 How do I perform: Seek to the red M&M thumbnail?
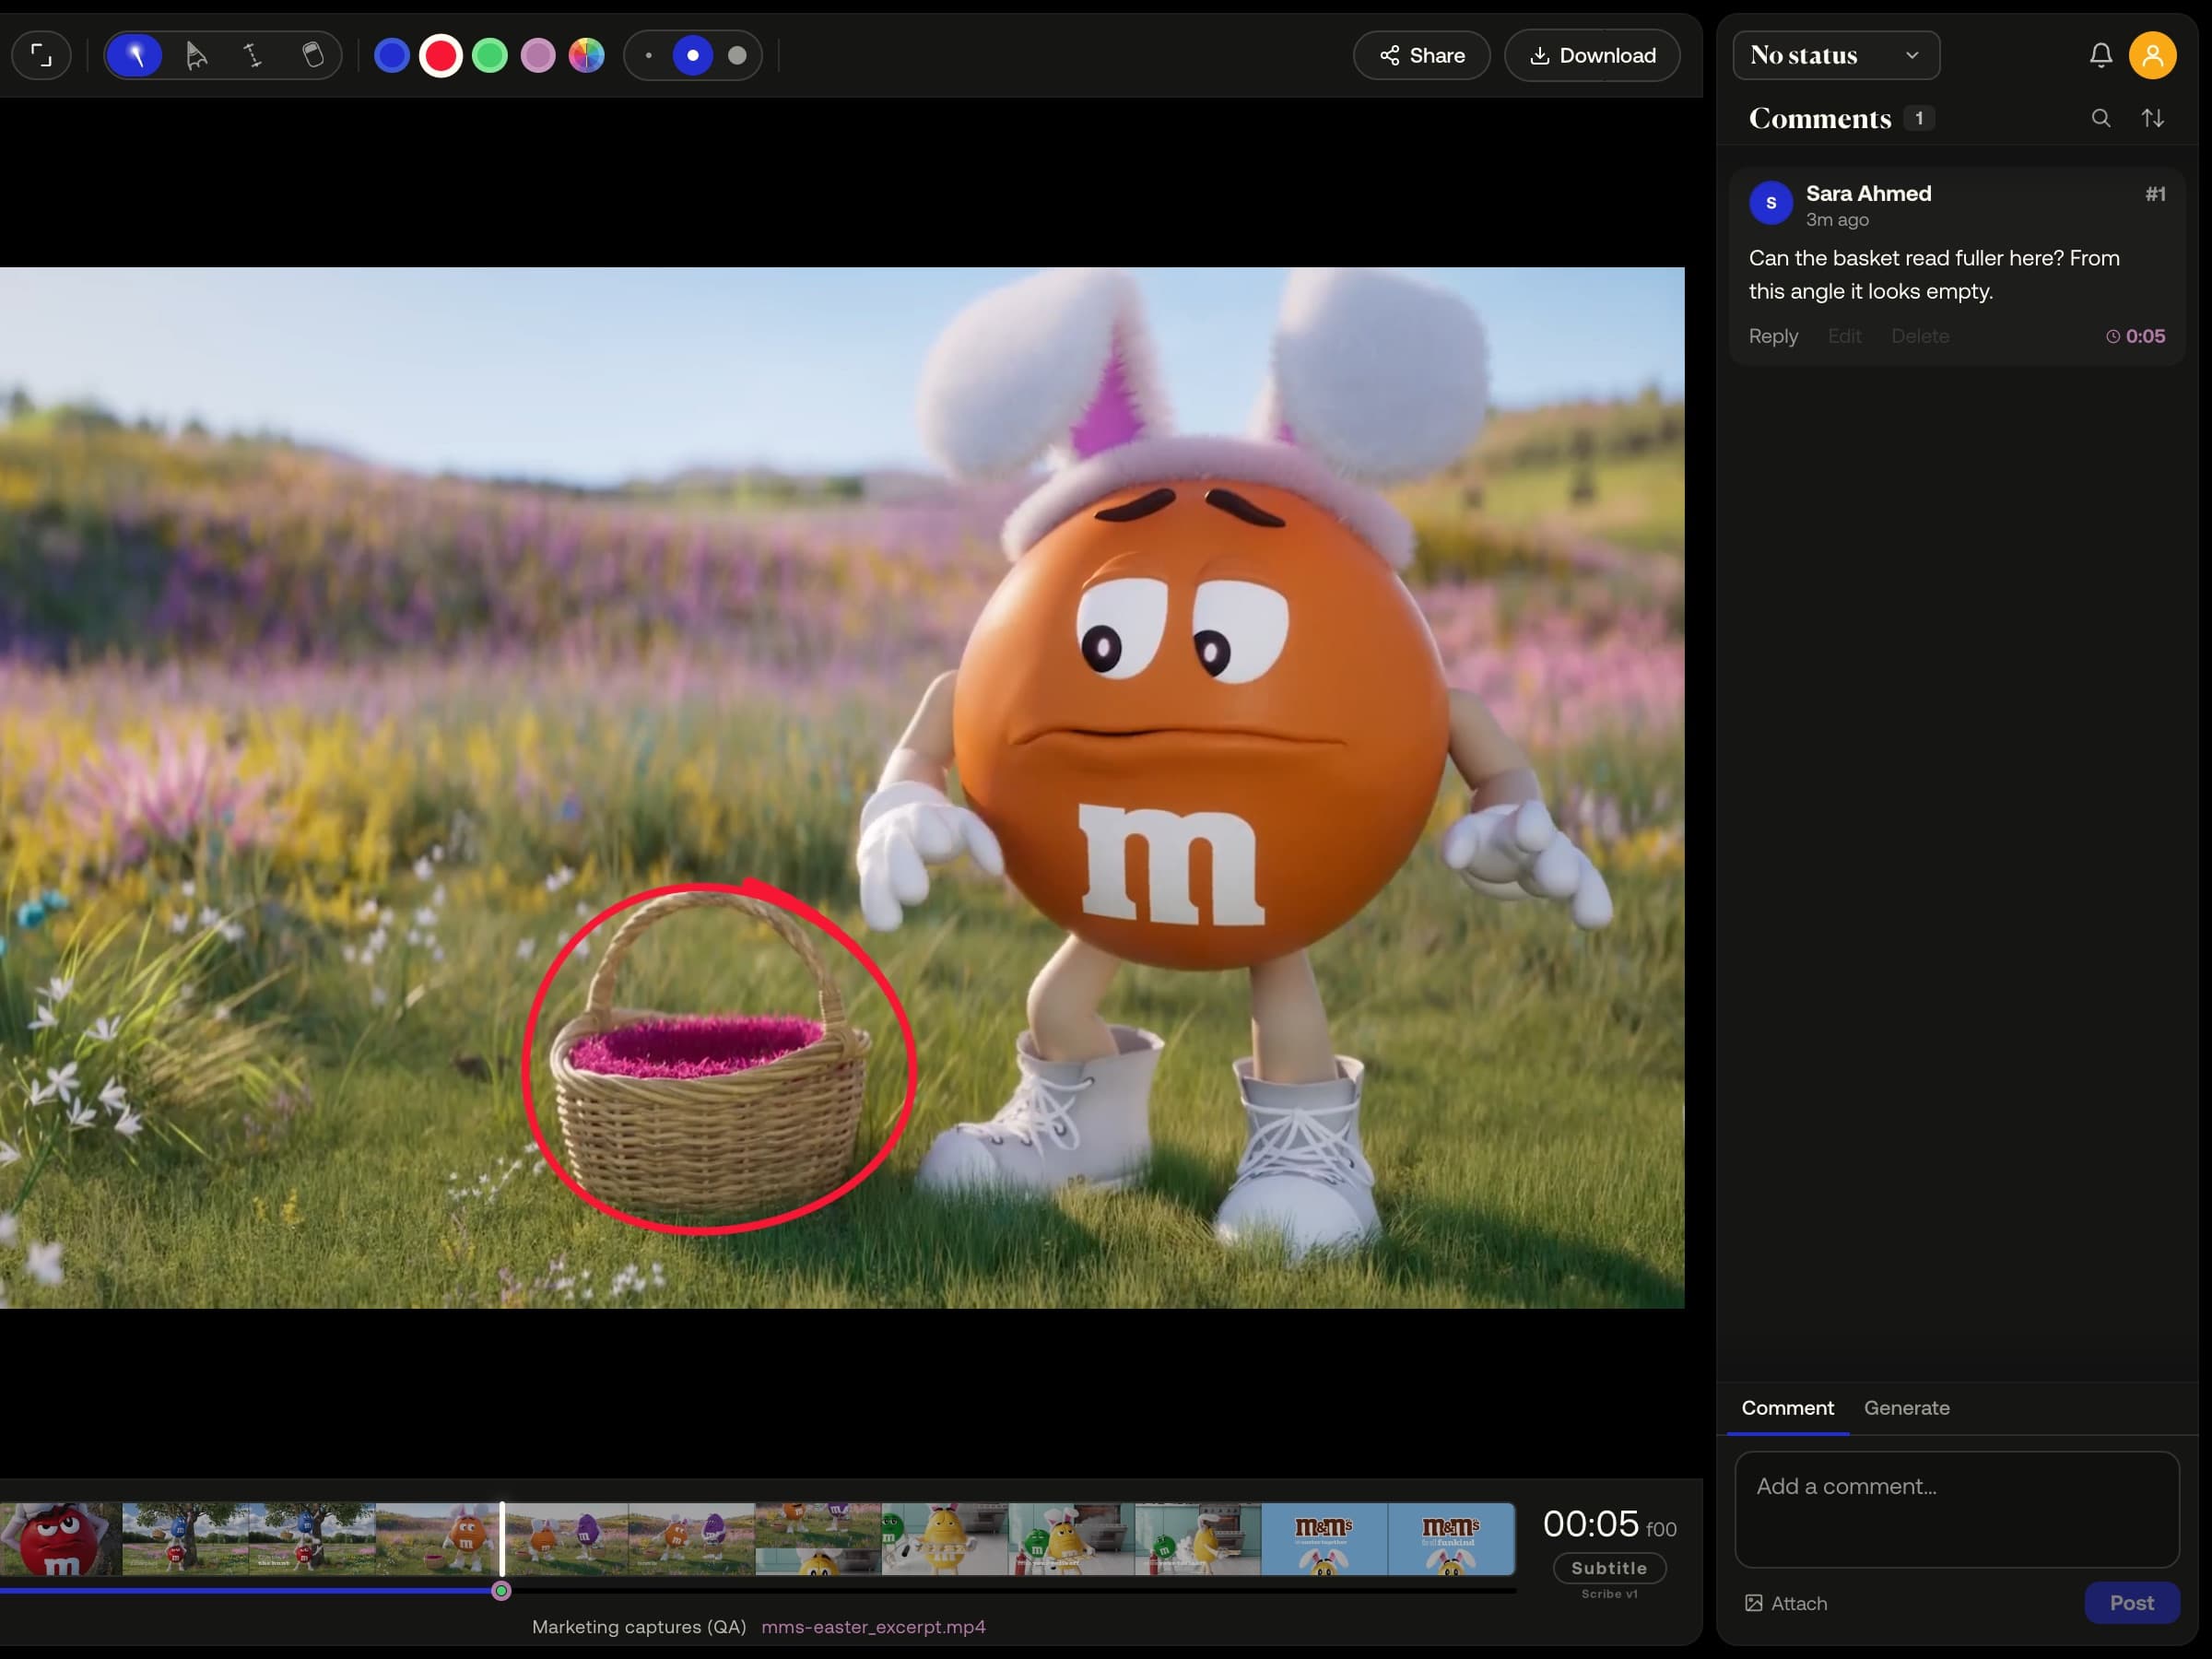tap(61, 1539)
